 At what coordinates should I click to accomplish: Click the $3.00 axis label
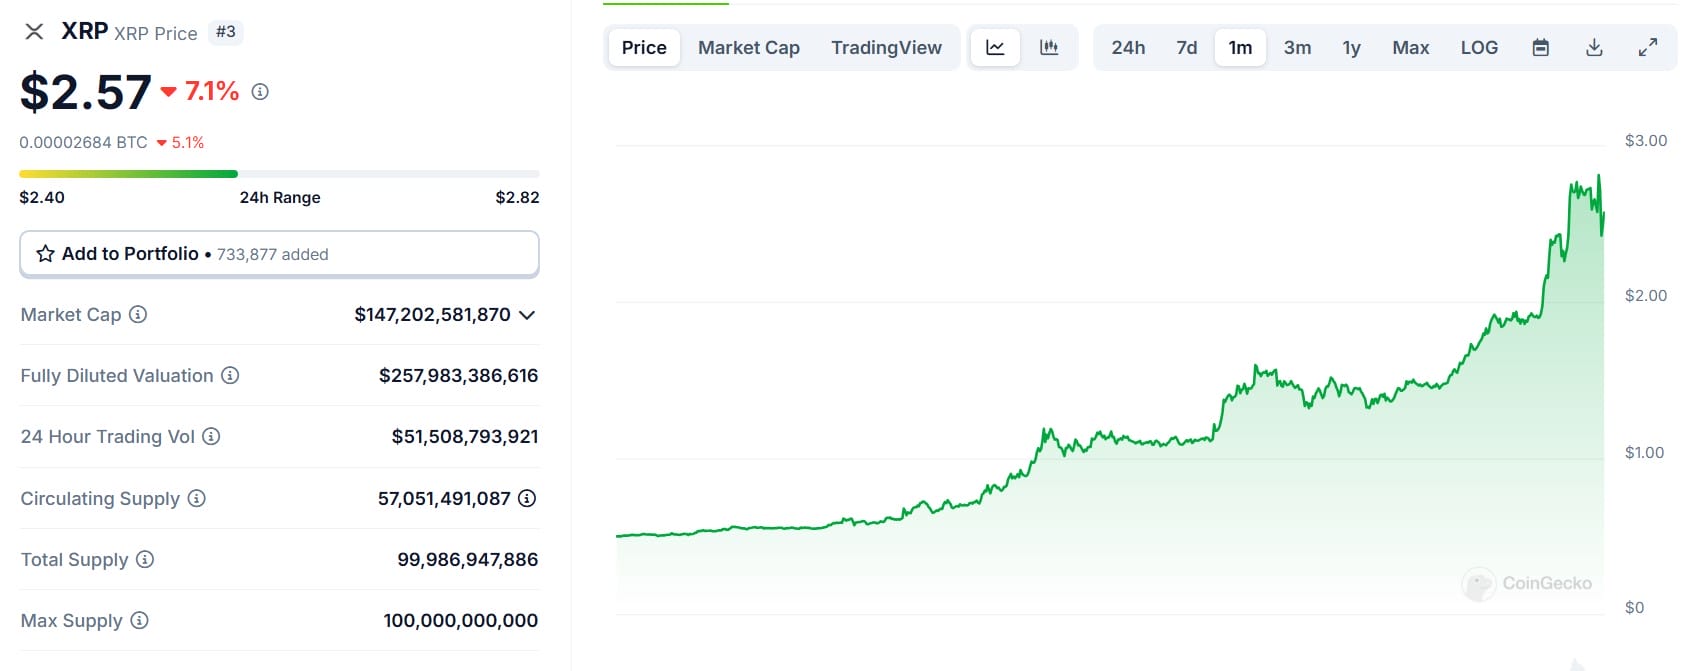1646,141
